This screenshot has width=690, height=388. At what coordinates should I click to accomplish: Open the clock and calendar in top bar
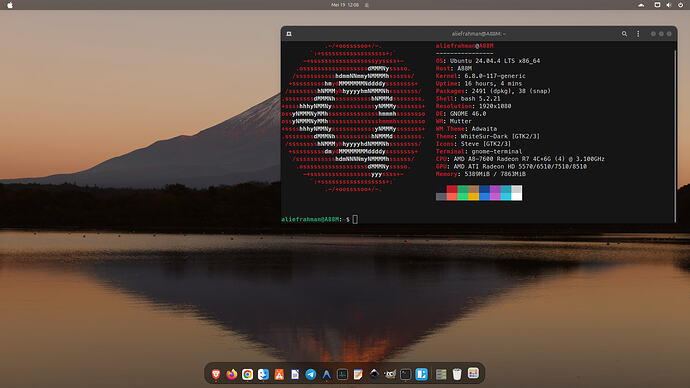point(345,5)
